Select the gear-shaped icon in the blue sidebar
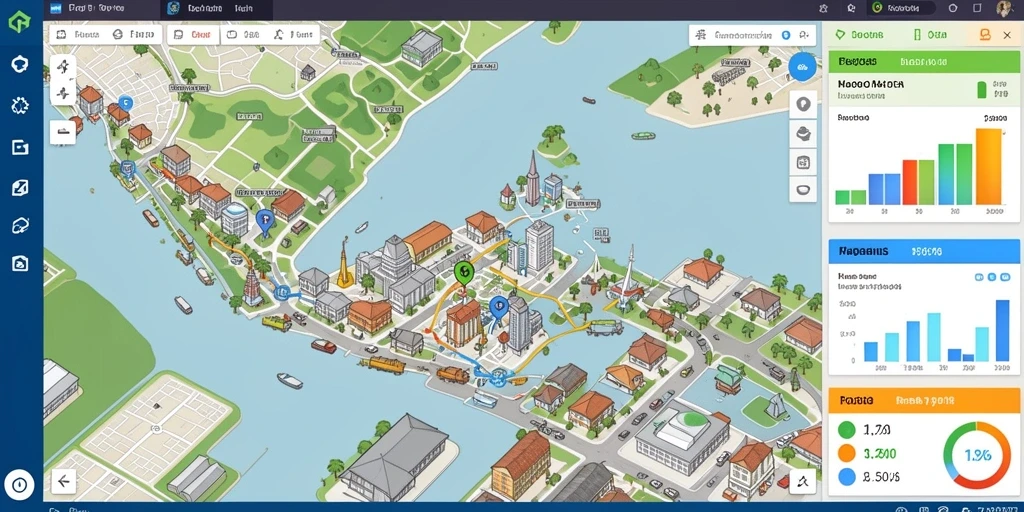 (20, 105)
